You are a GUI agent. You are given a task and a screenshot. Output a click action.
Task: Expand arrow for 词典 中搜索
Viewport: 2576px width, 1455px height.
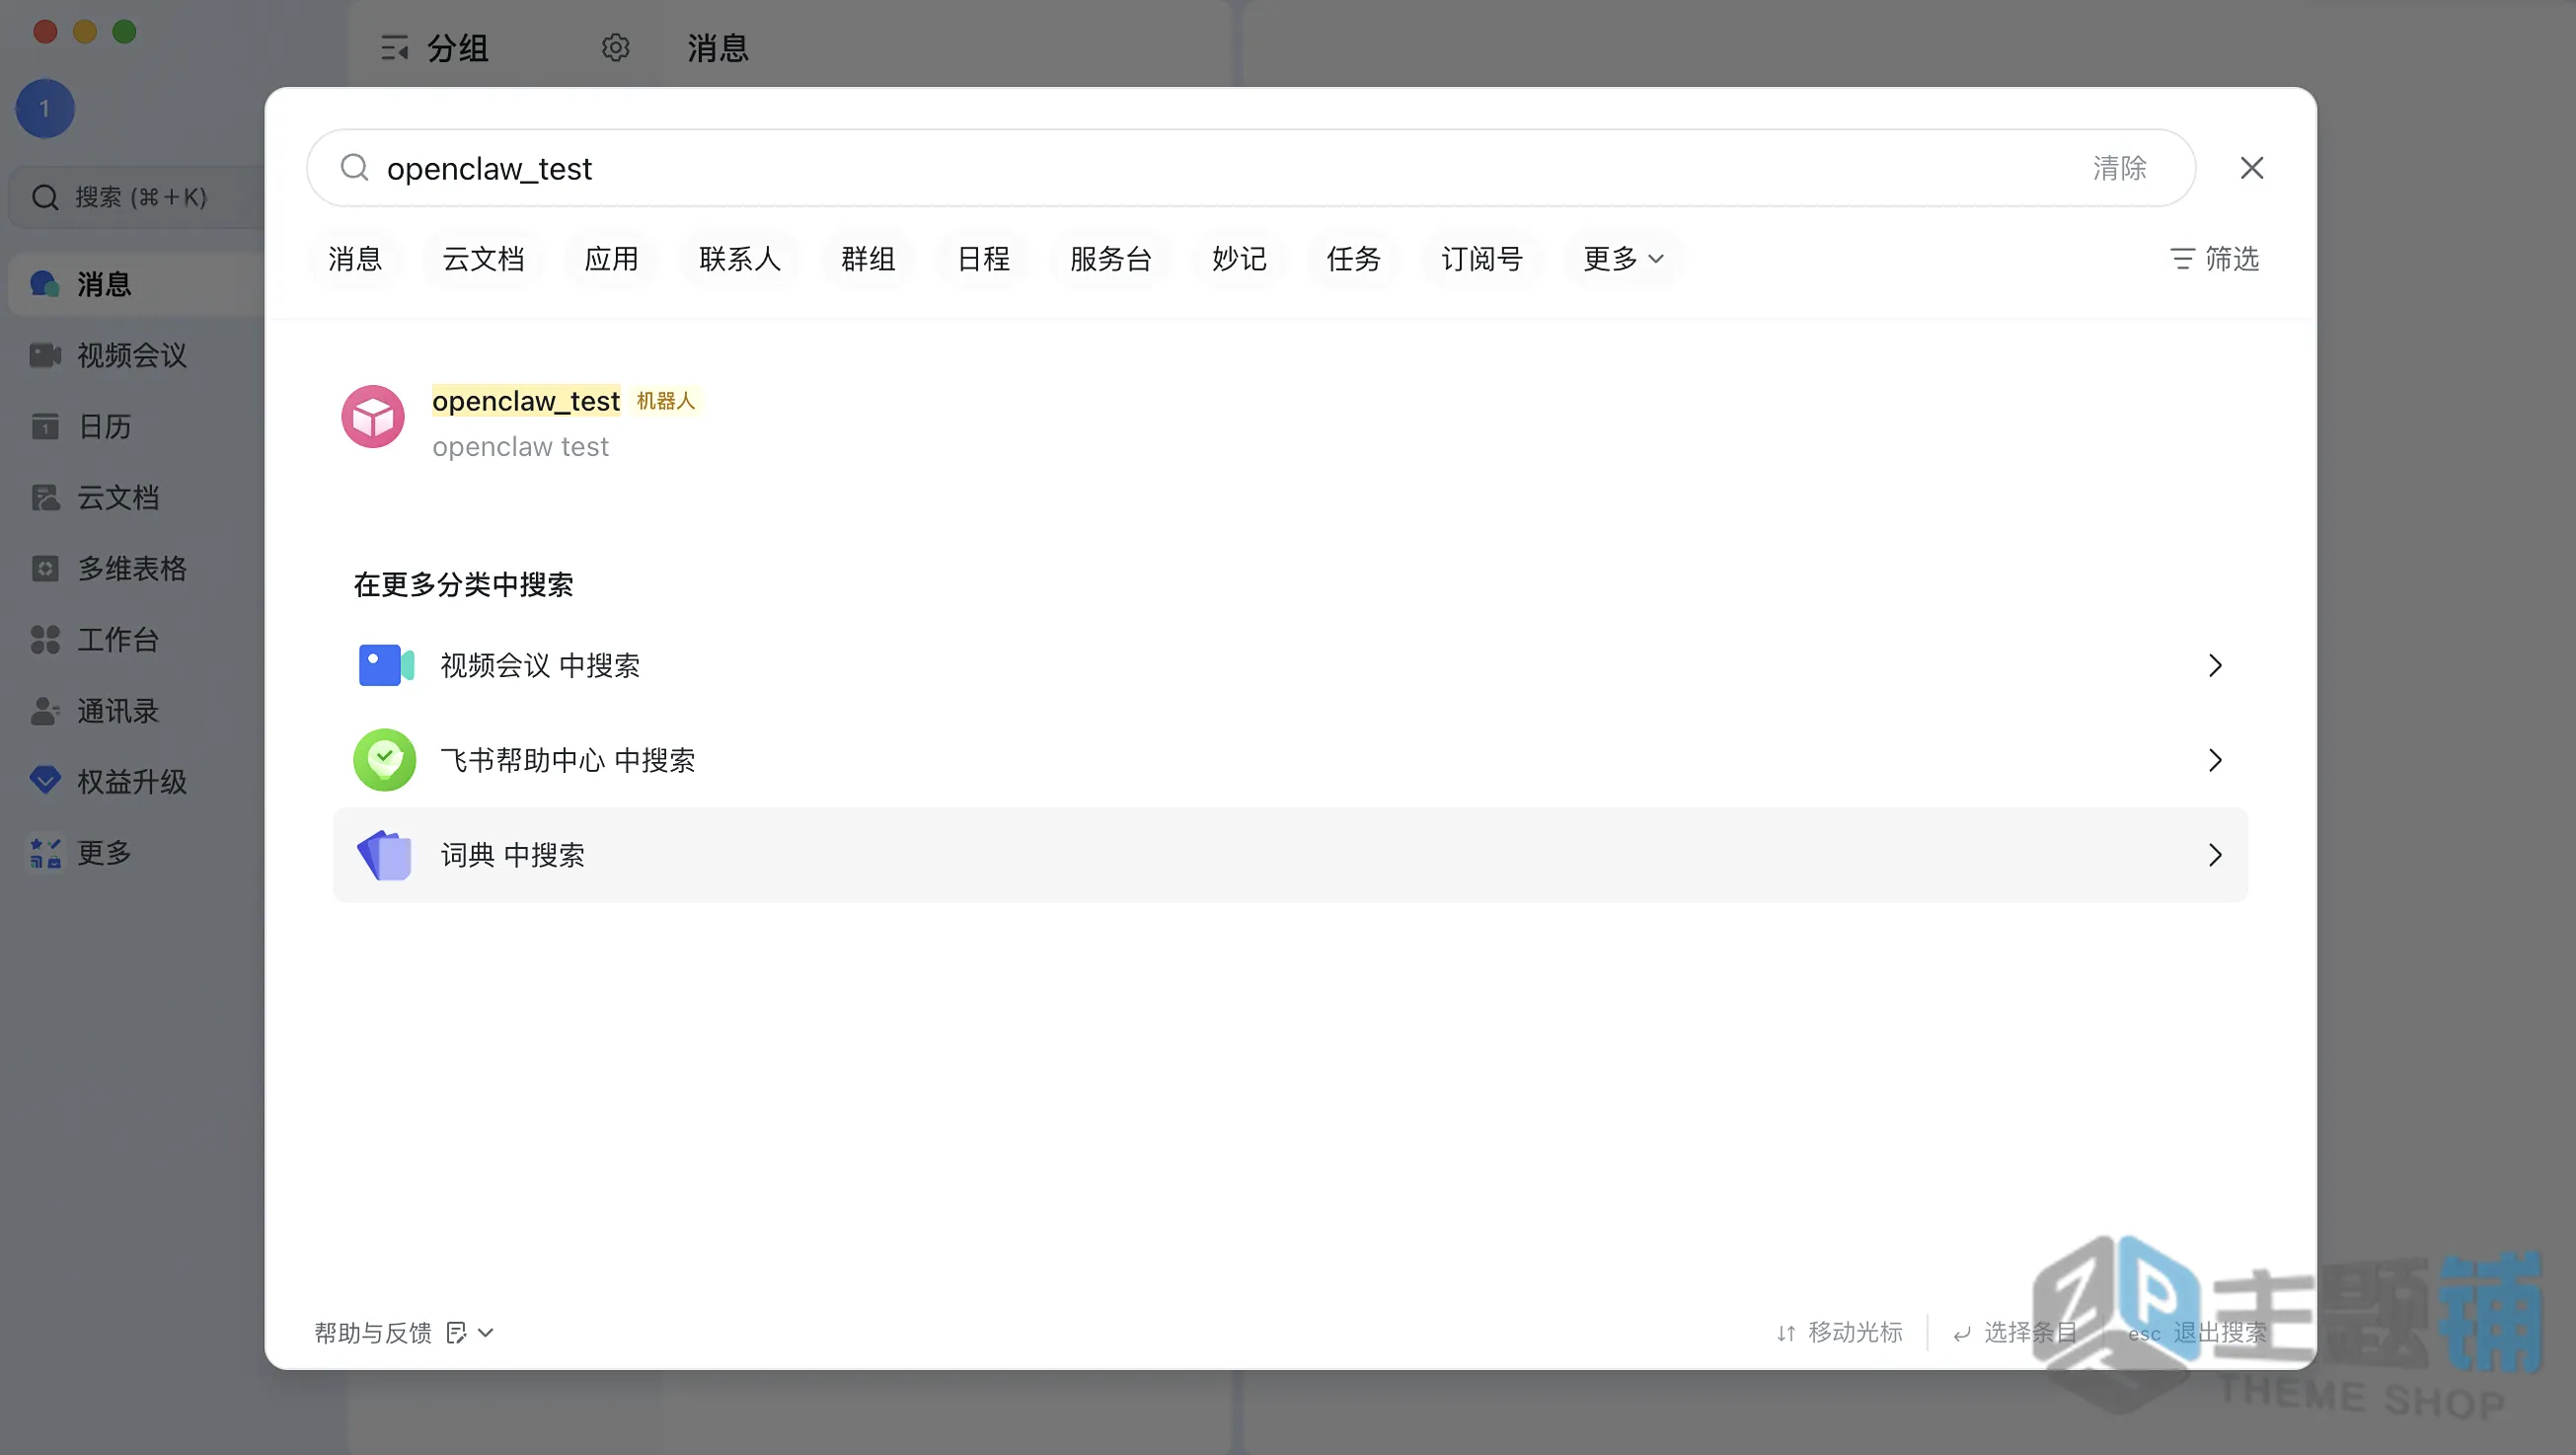tap(2214, 855)
